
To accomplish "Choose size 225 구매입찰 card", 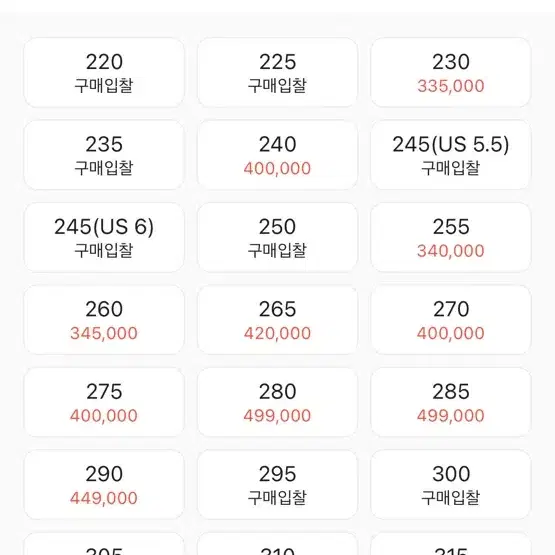I will point(278,73).
